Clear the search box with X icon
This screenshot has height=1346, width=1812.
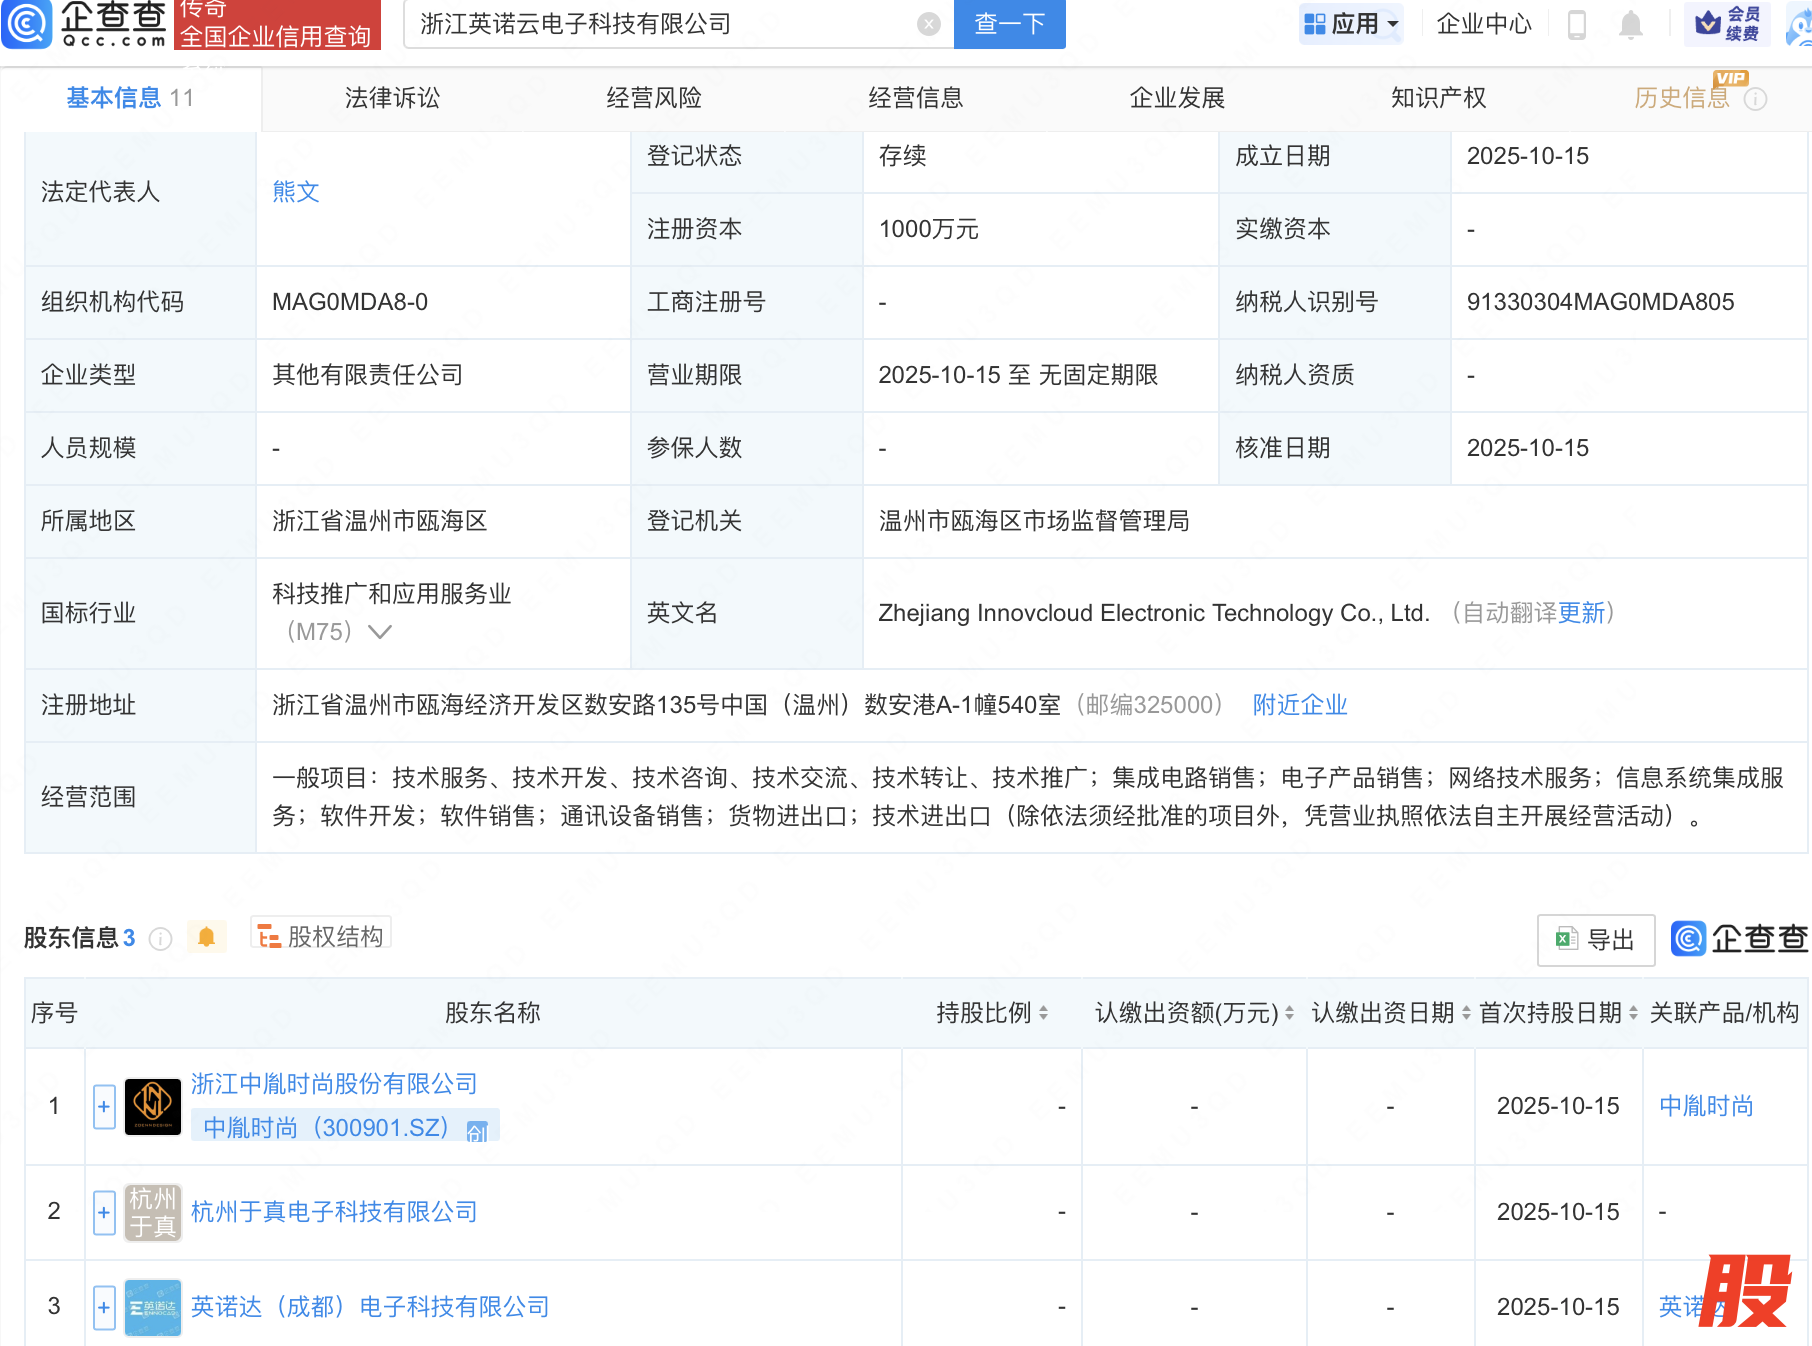[928, 24]
